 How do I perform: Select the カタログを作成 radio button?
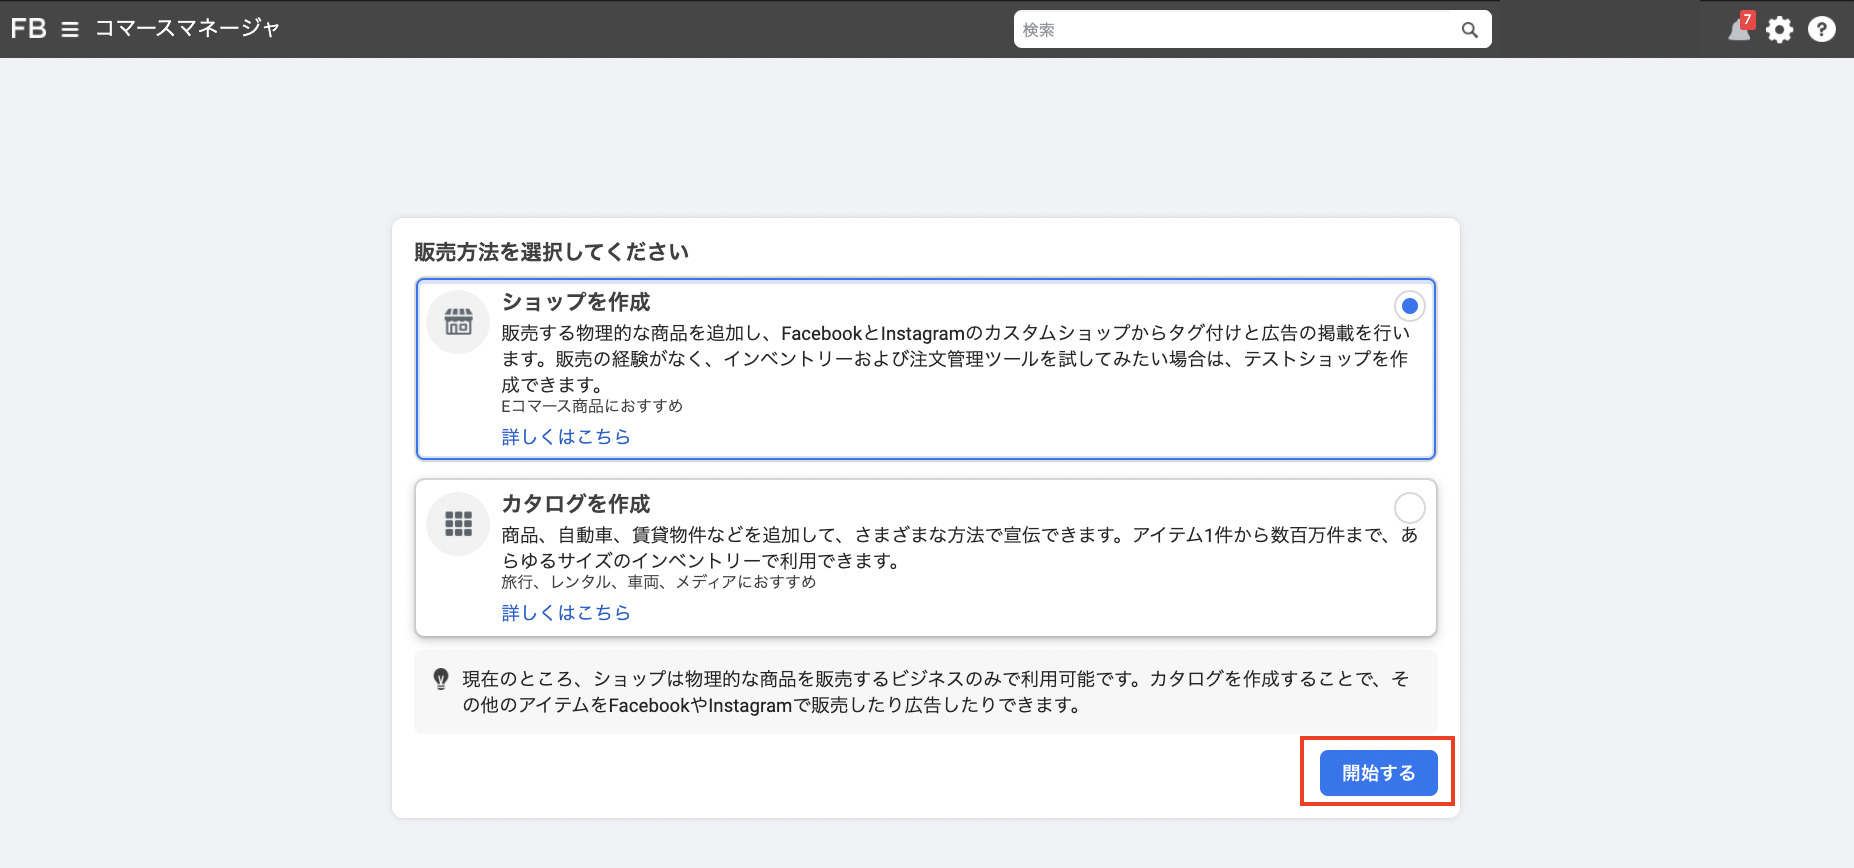(1409, 508)
